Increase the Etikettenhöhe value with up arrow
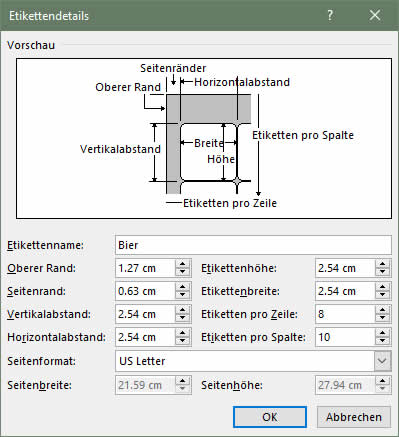 (382, 264)
